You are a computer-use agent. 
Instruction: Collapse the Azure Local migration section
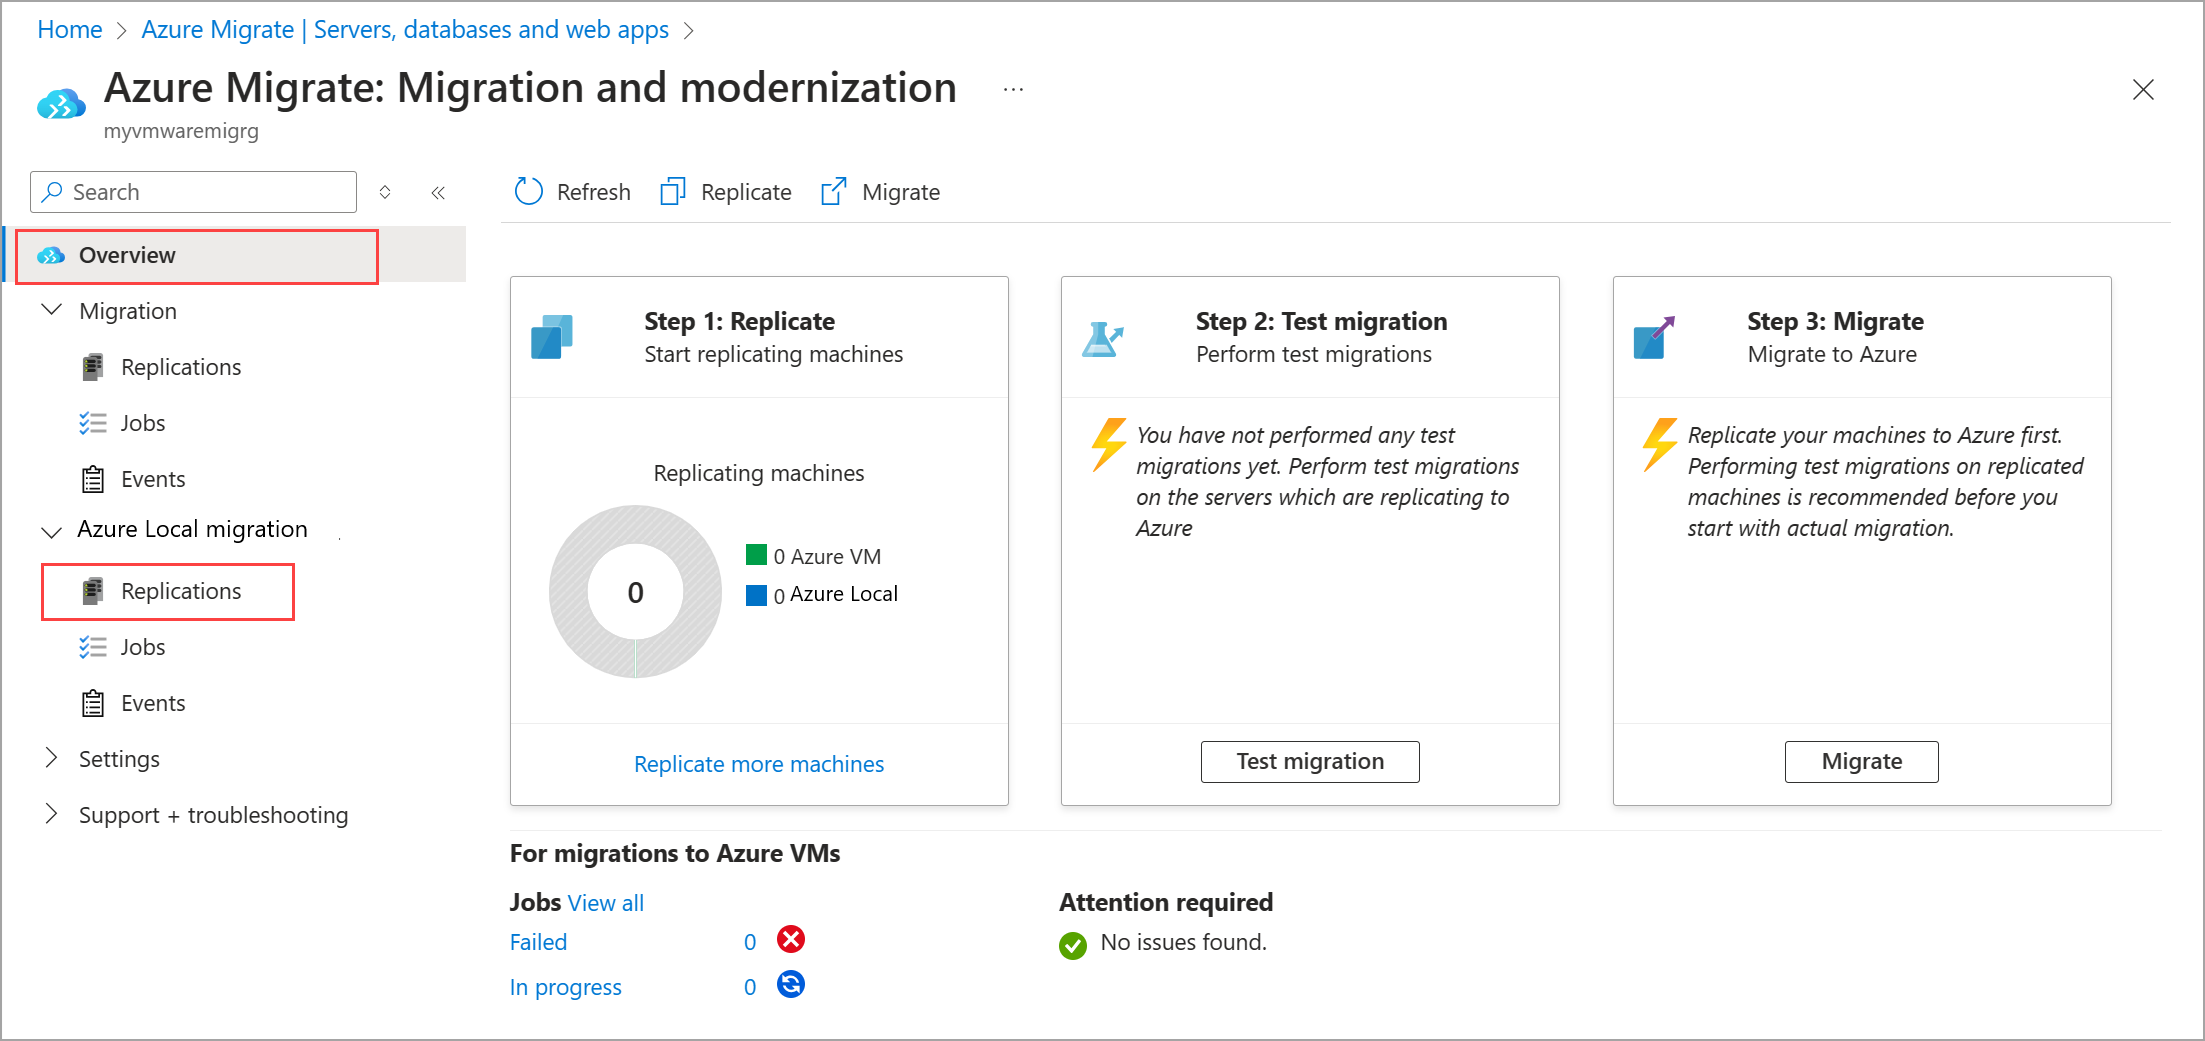pos(51,531)
